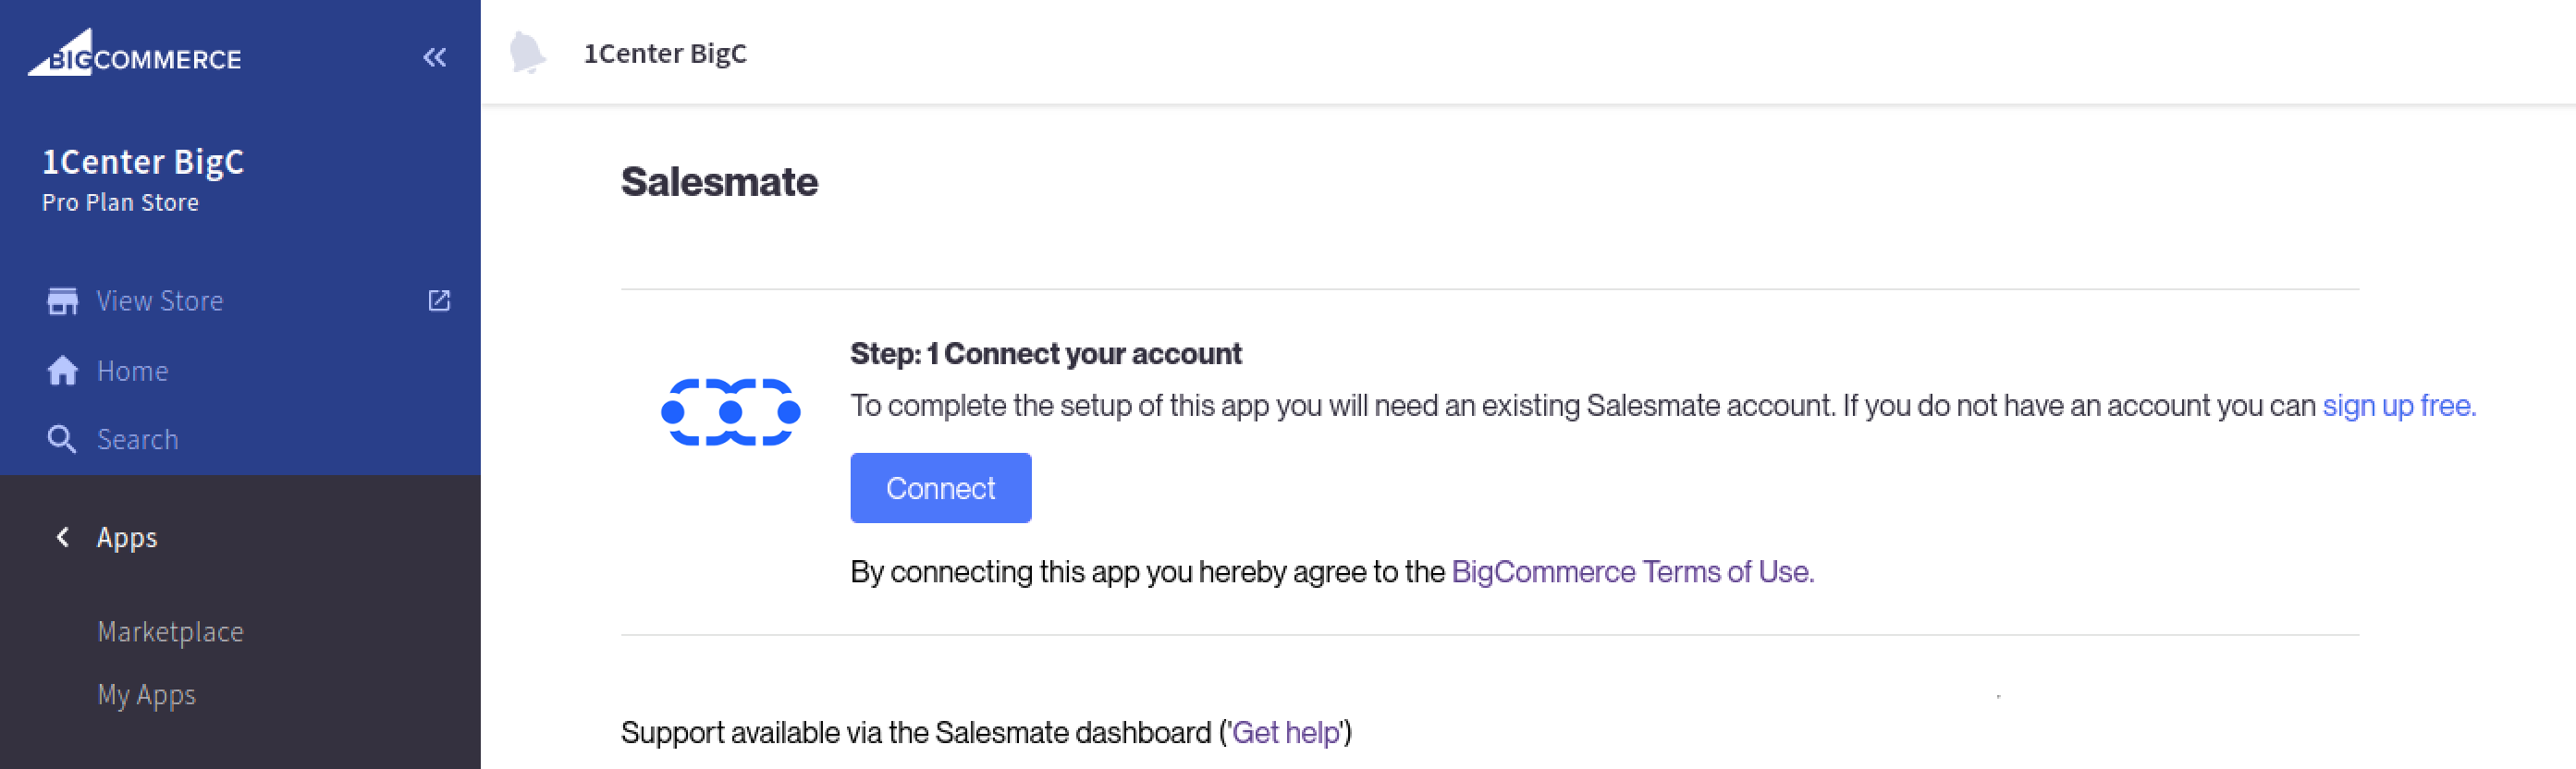Click the Home house icon
The image size is (2576, 769).
[62, 371]
